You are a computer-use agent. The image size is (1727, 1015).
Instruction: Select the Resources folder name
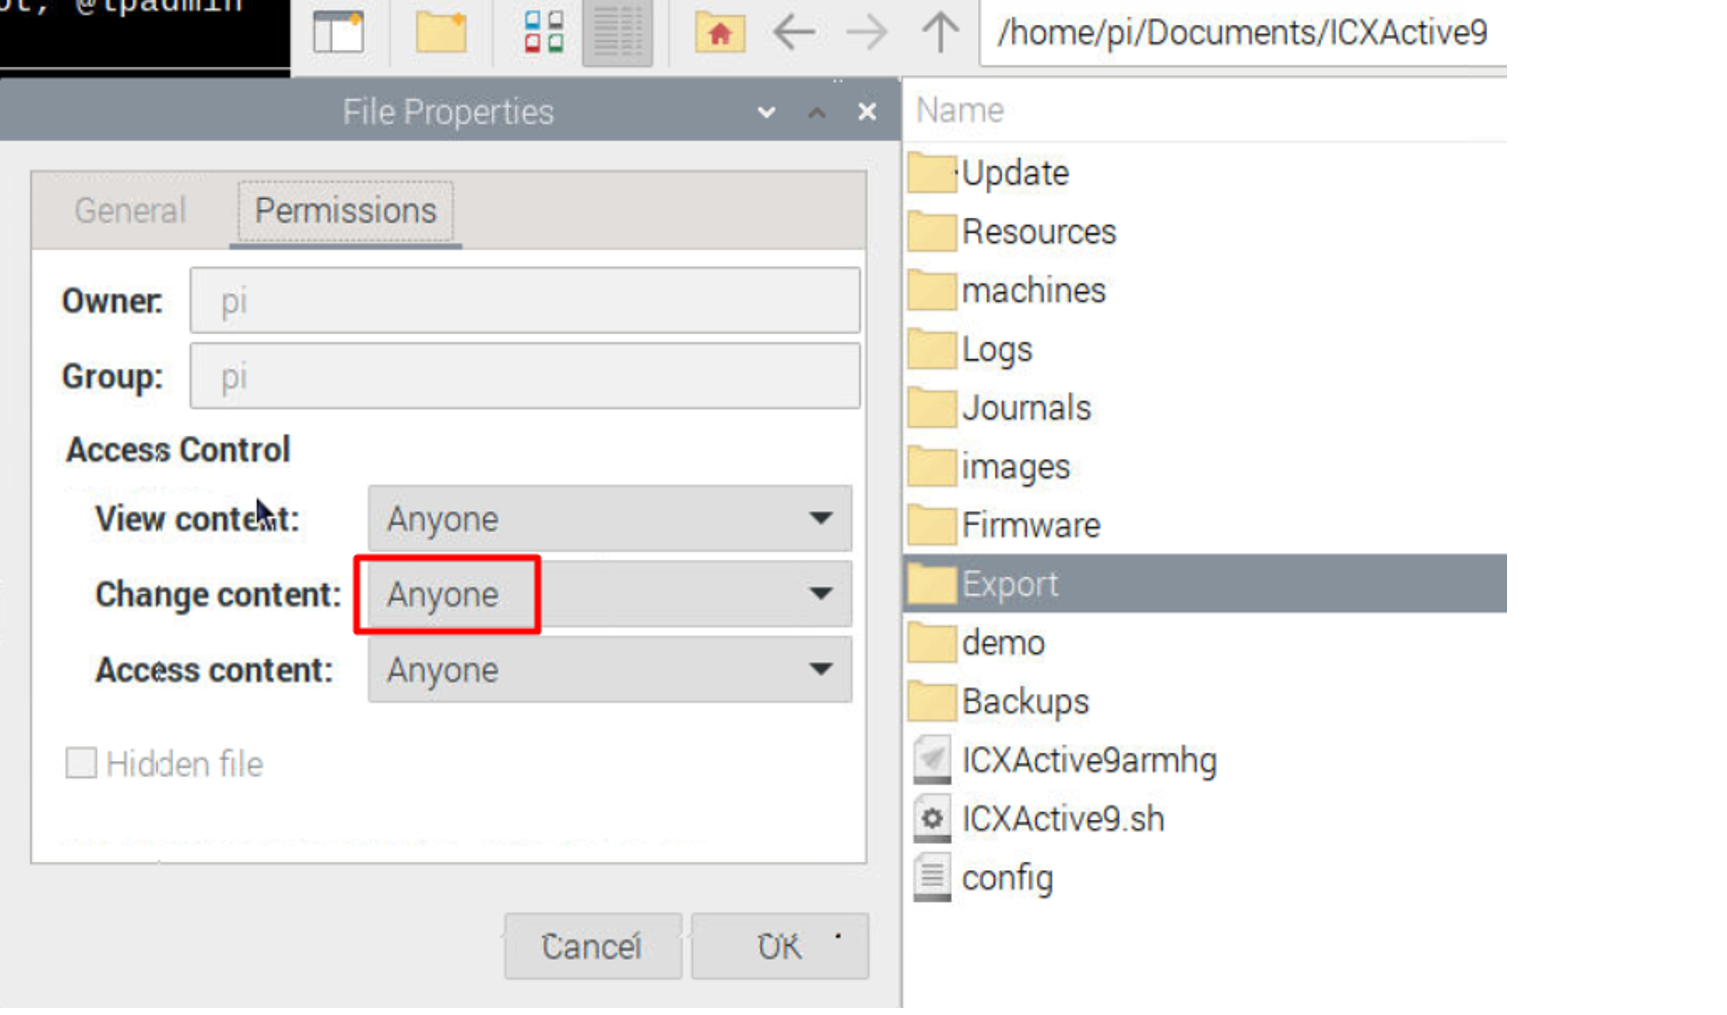[x=1038, y=232]
